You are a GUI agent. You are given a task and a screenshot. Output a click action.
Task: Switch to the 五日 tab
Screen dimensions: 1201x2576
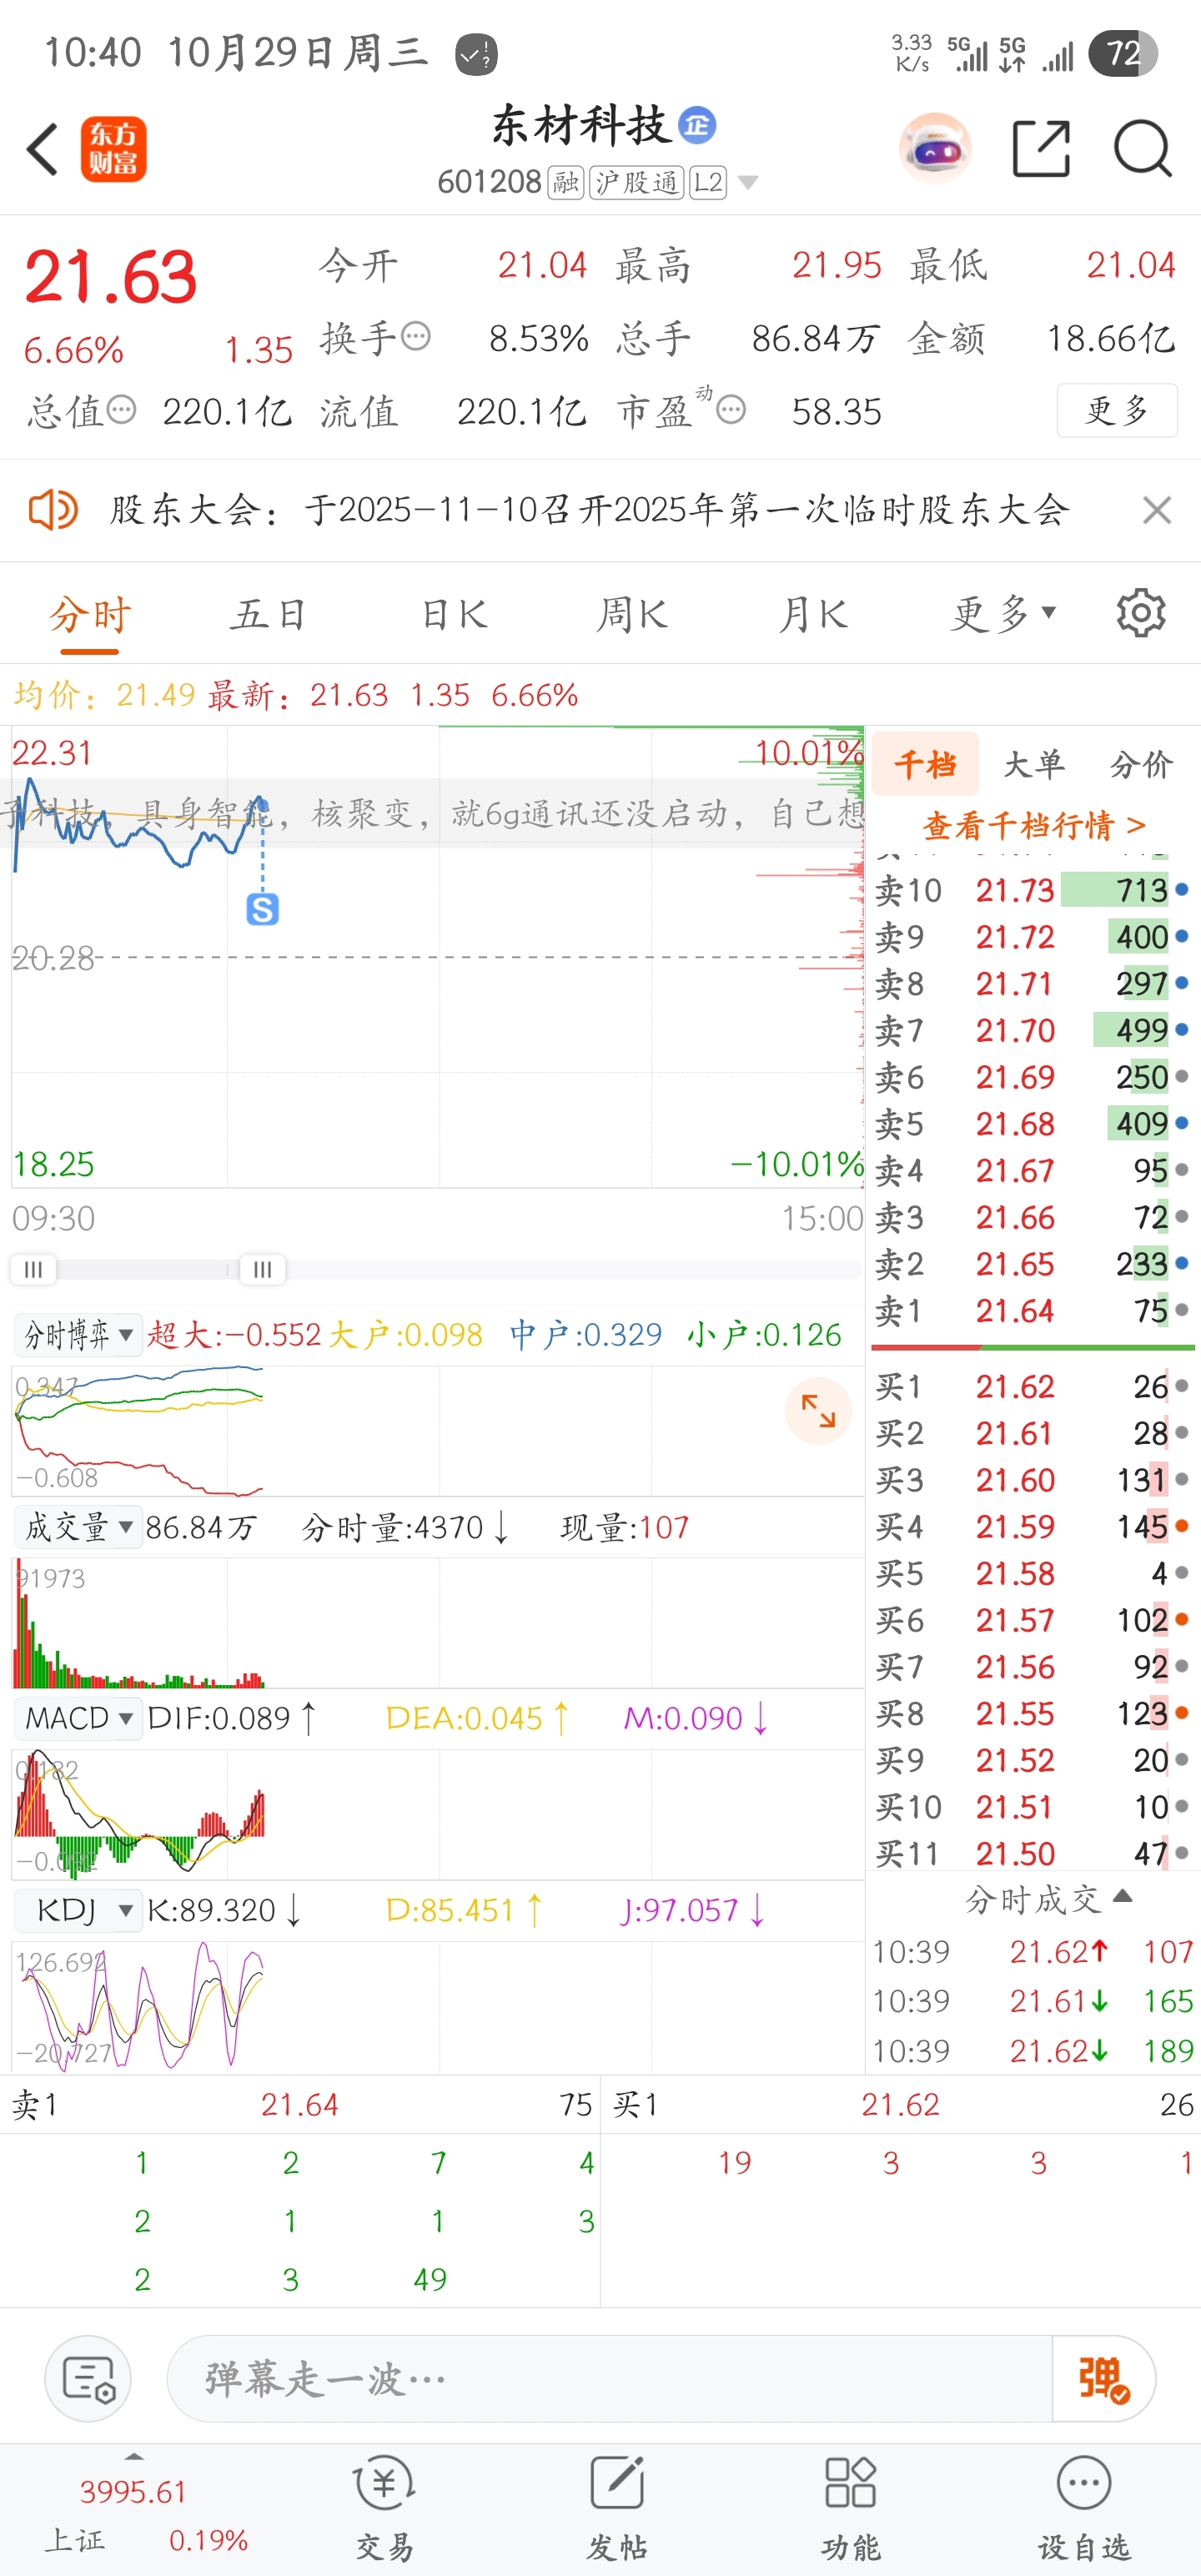coord(268,614)
